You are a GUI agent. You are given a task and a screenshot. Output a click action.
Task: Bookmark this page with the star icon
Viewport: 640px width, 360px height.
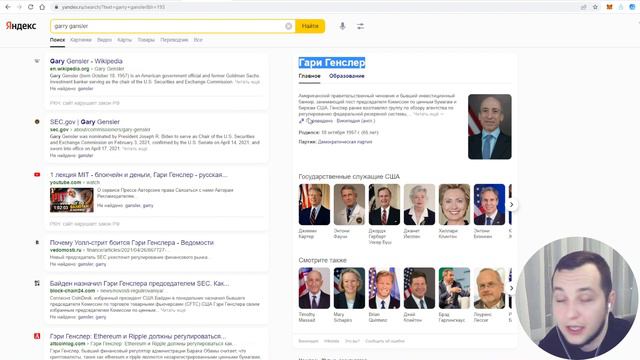click(595, 7)
